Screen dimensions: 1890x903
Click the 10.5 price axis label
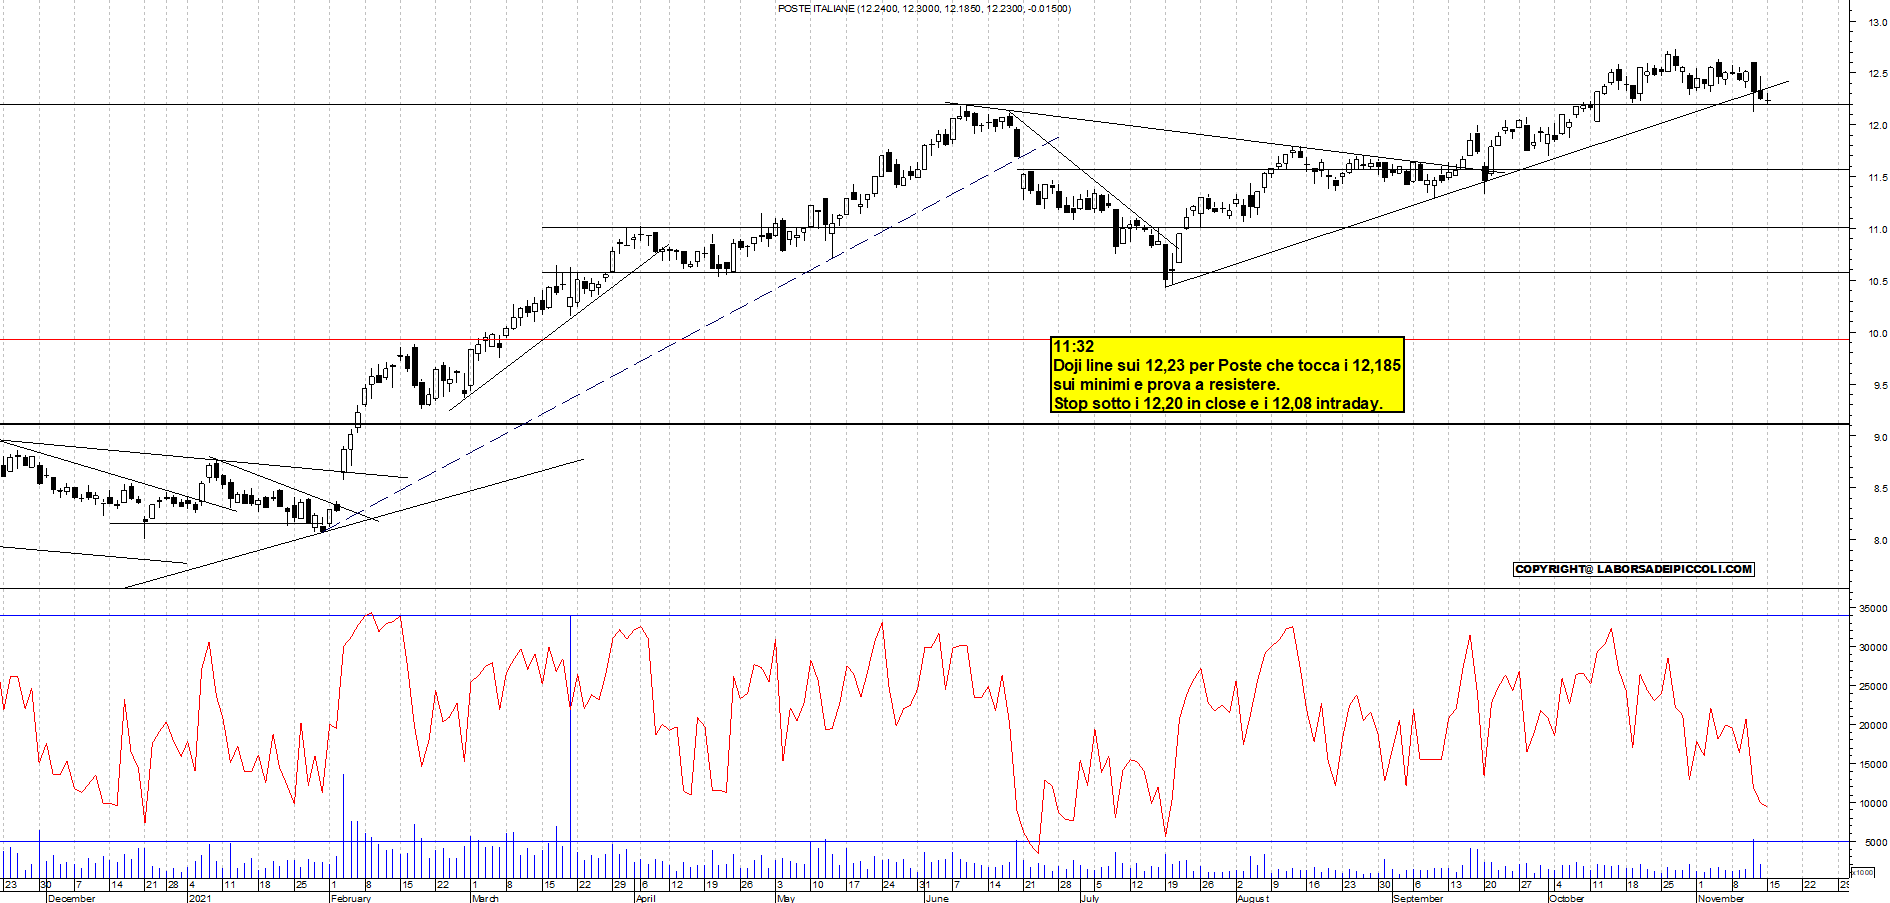(1878, 282)
